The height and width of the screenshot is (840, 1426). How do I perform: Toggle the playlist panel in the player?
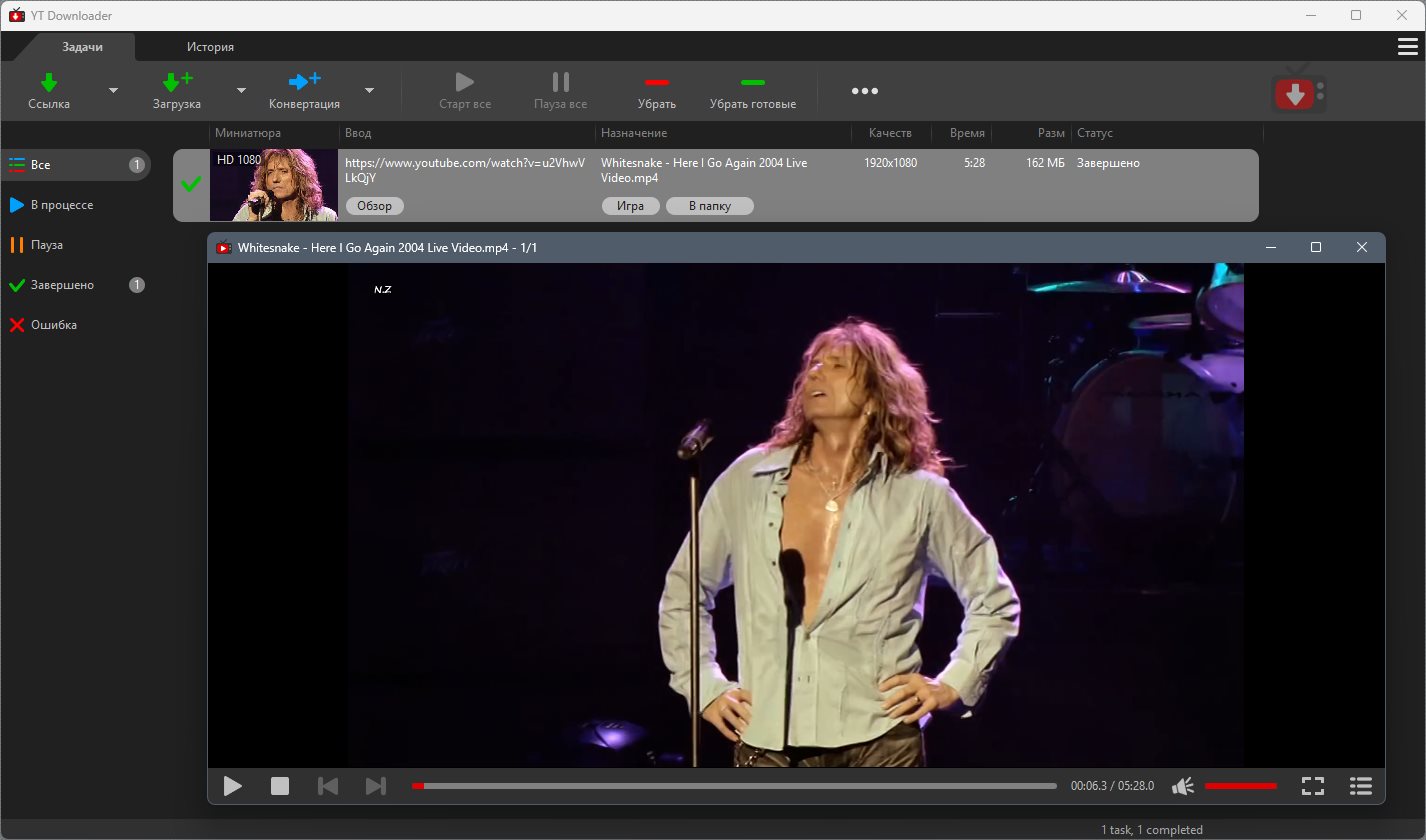(x=1360, y=786)
